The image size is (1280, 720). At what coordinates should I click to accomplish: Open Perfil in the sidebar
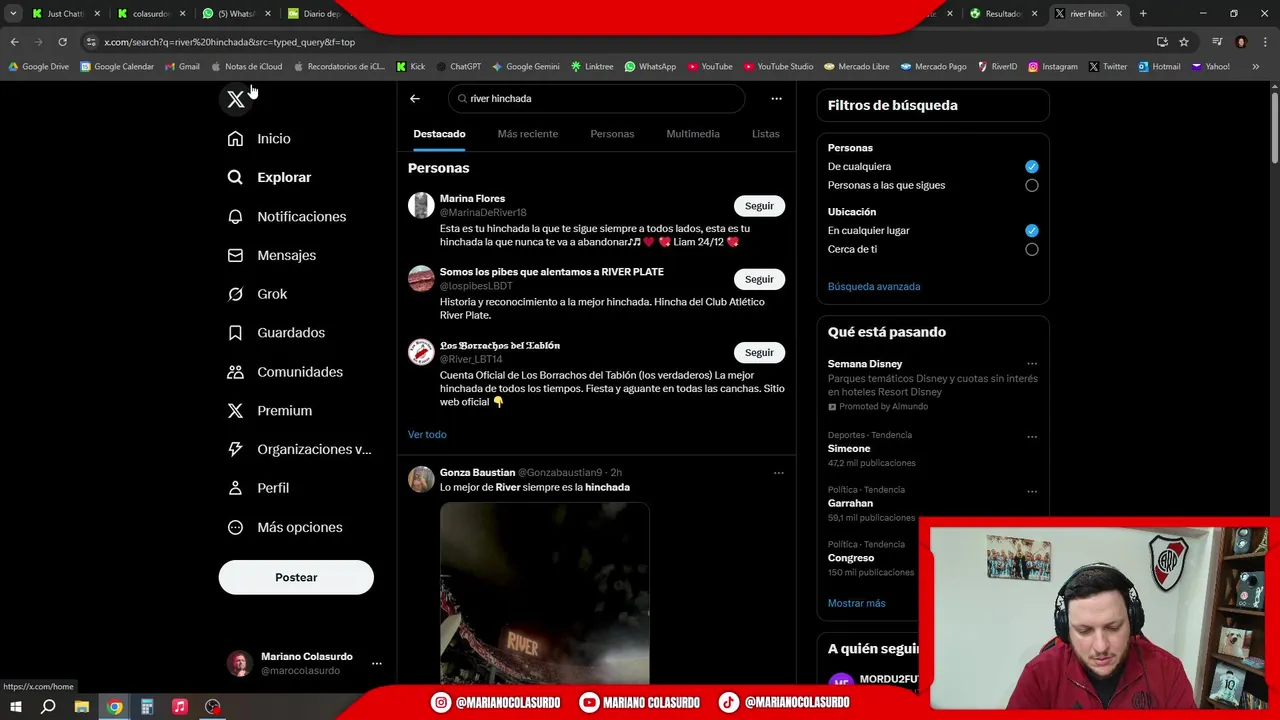point(259,488)
